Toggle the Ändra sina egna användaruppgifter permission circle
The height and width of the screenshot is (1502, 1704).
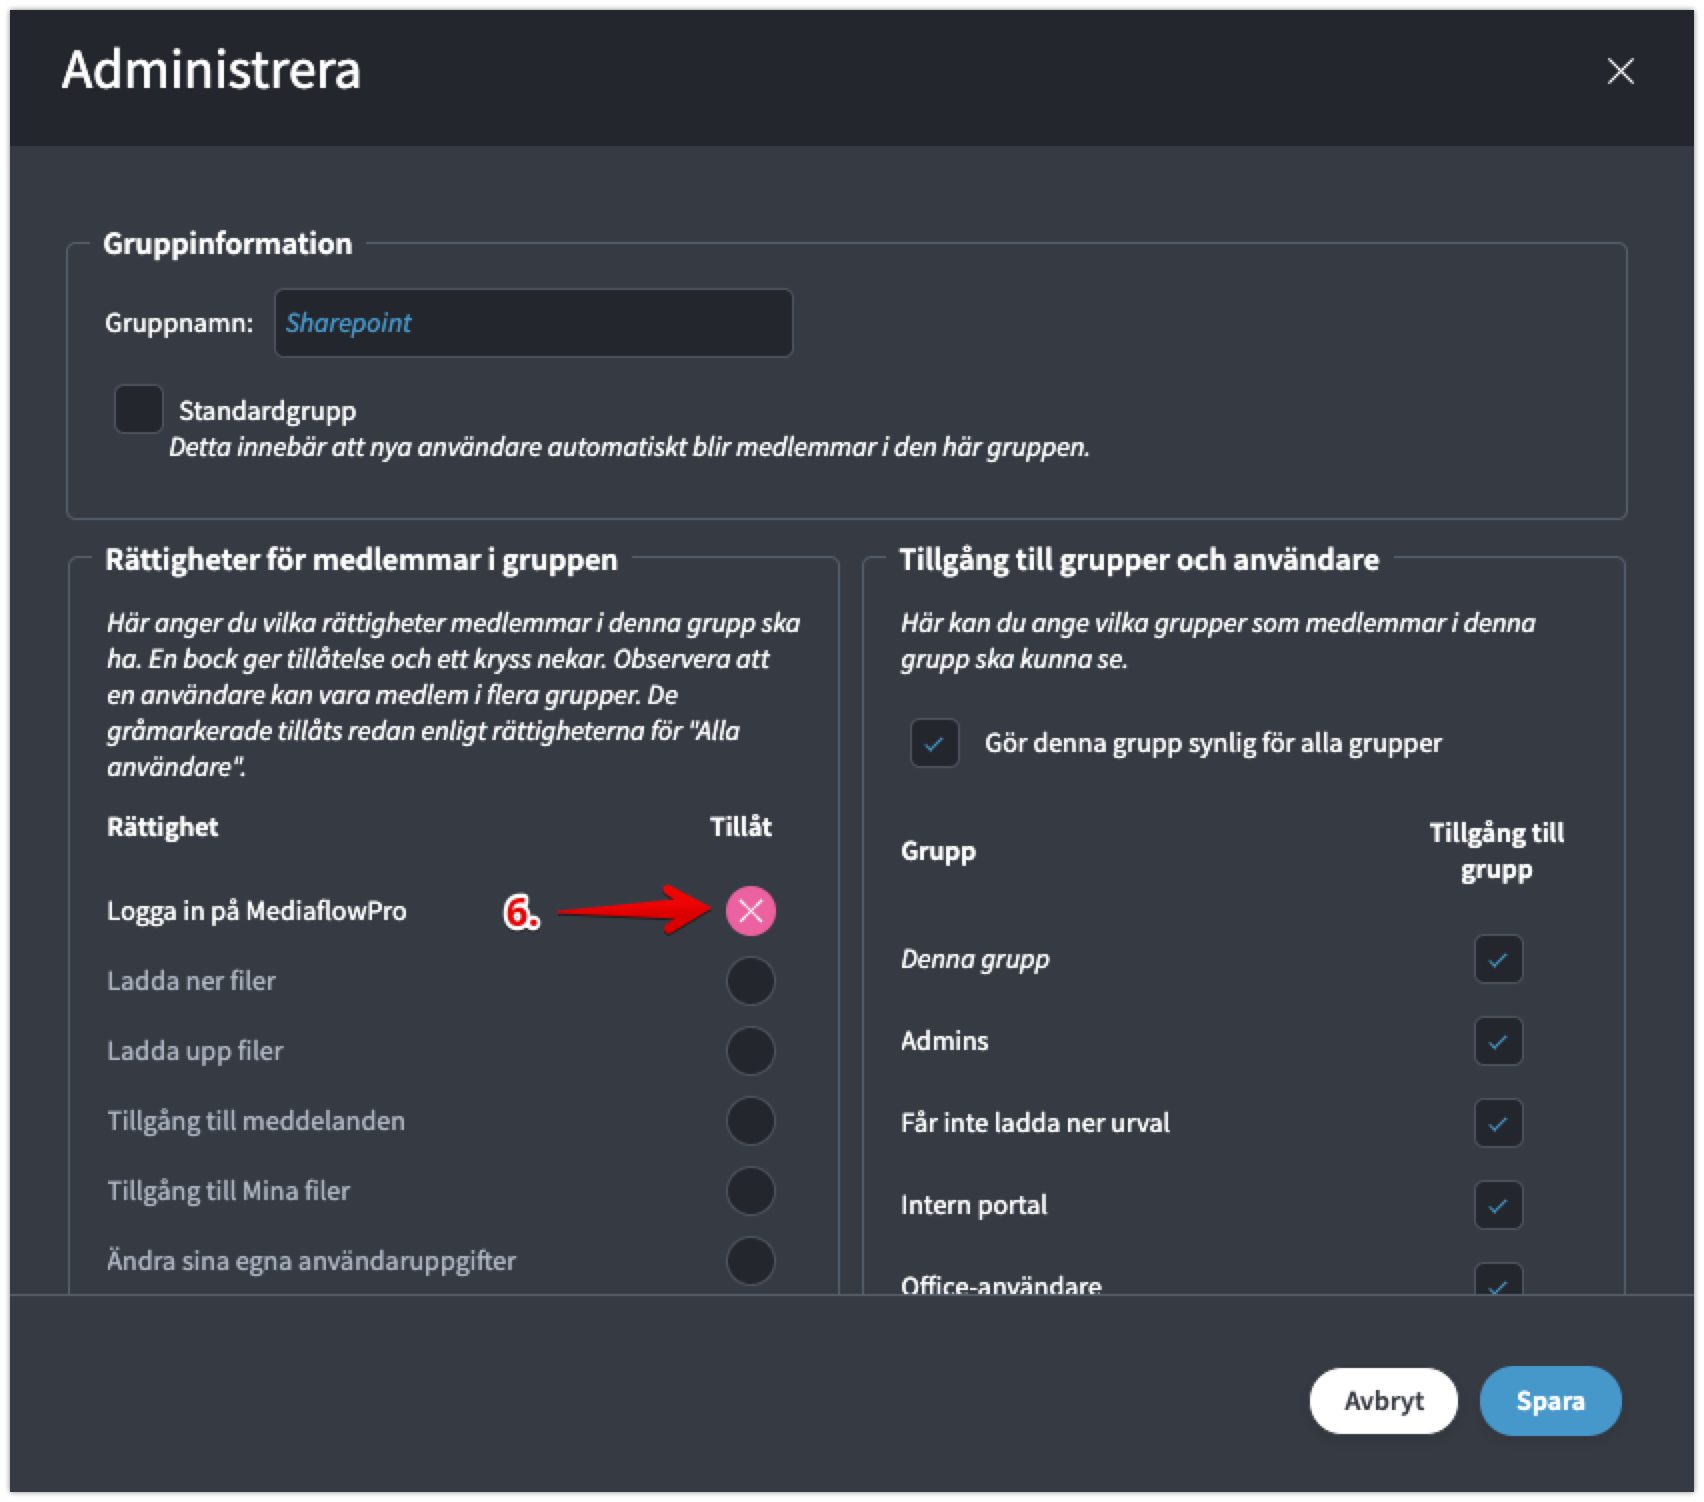750,1261
